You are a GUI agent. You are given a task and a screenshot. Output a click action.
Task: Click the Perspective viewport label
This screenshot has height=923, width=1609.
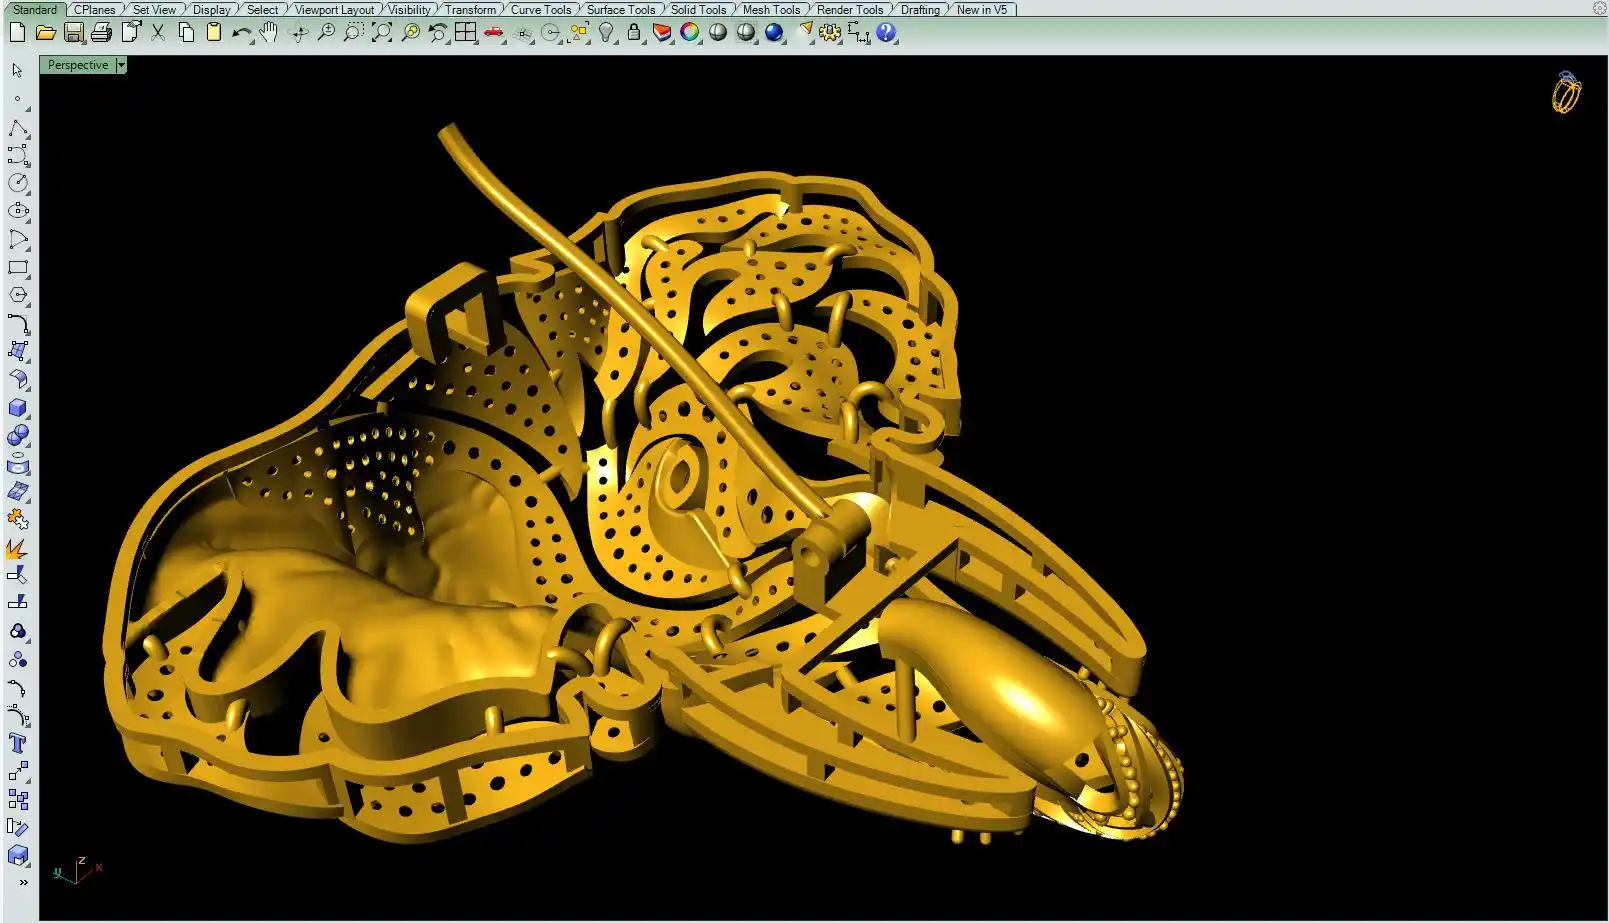click(78, 65)
